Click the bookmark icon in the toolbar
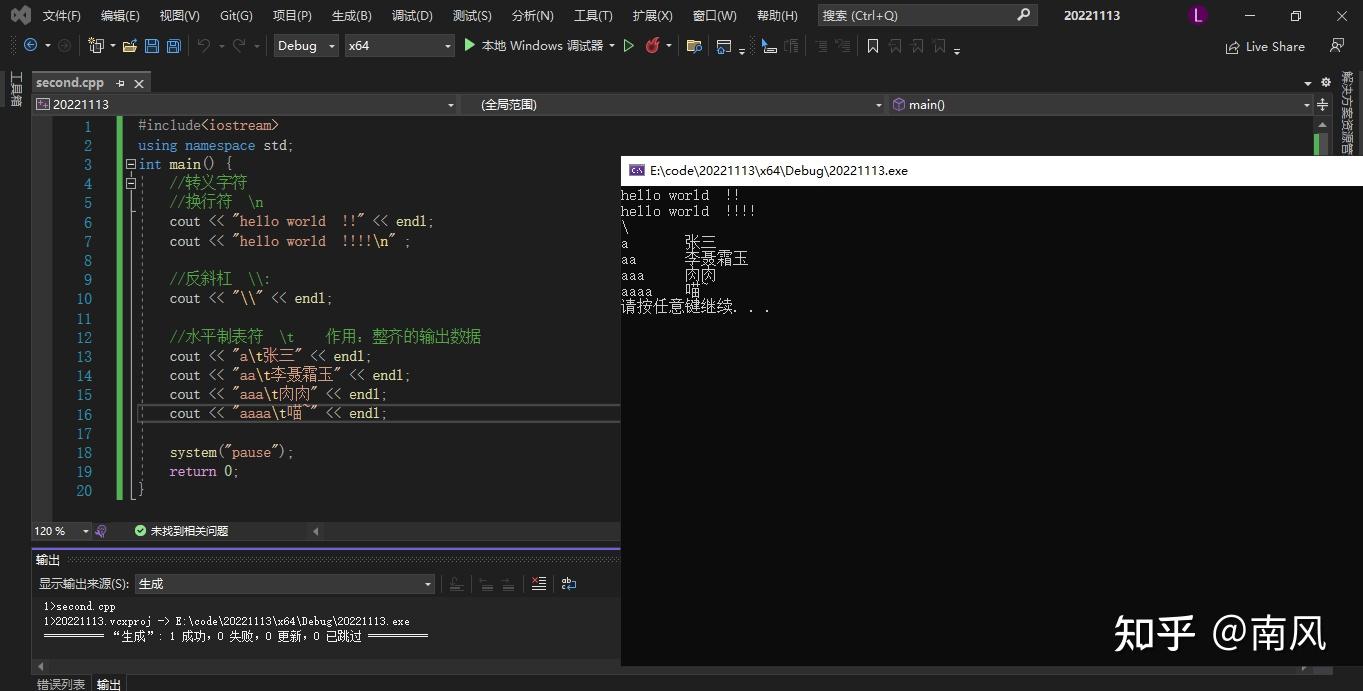The height and width of the screenshot is (691, 1363). point(873,46)
